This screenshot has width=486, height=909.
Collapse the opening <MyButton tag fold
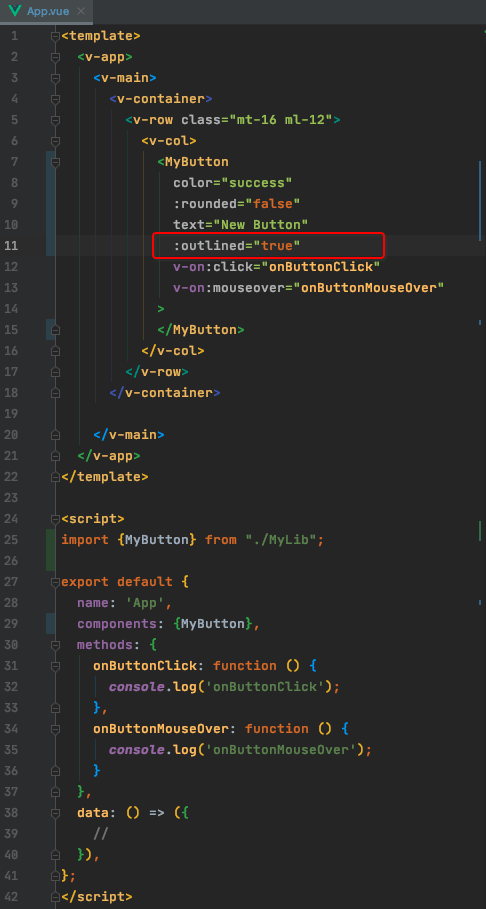(55, 162)
